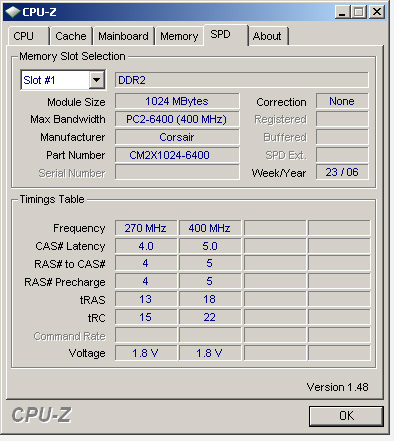The height and width of the screenshot is (441, 394).
Task: Click the CPU-Z title bar icon
Action: (13, 12)
